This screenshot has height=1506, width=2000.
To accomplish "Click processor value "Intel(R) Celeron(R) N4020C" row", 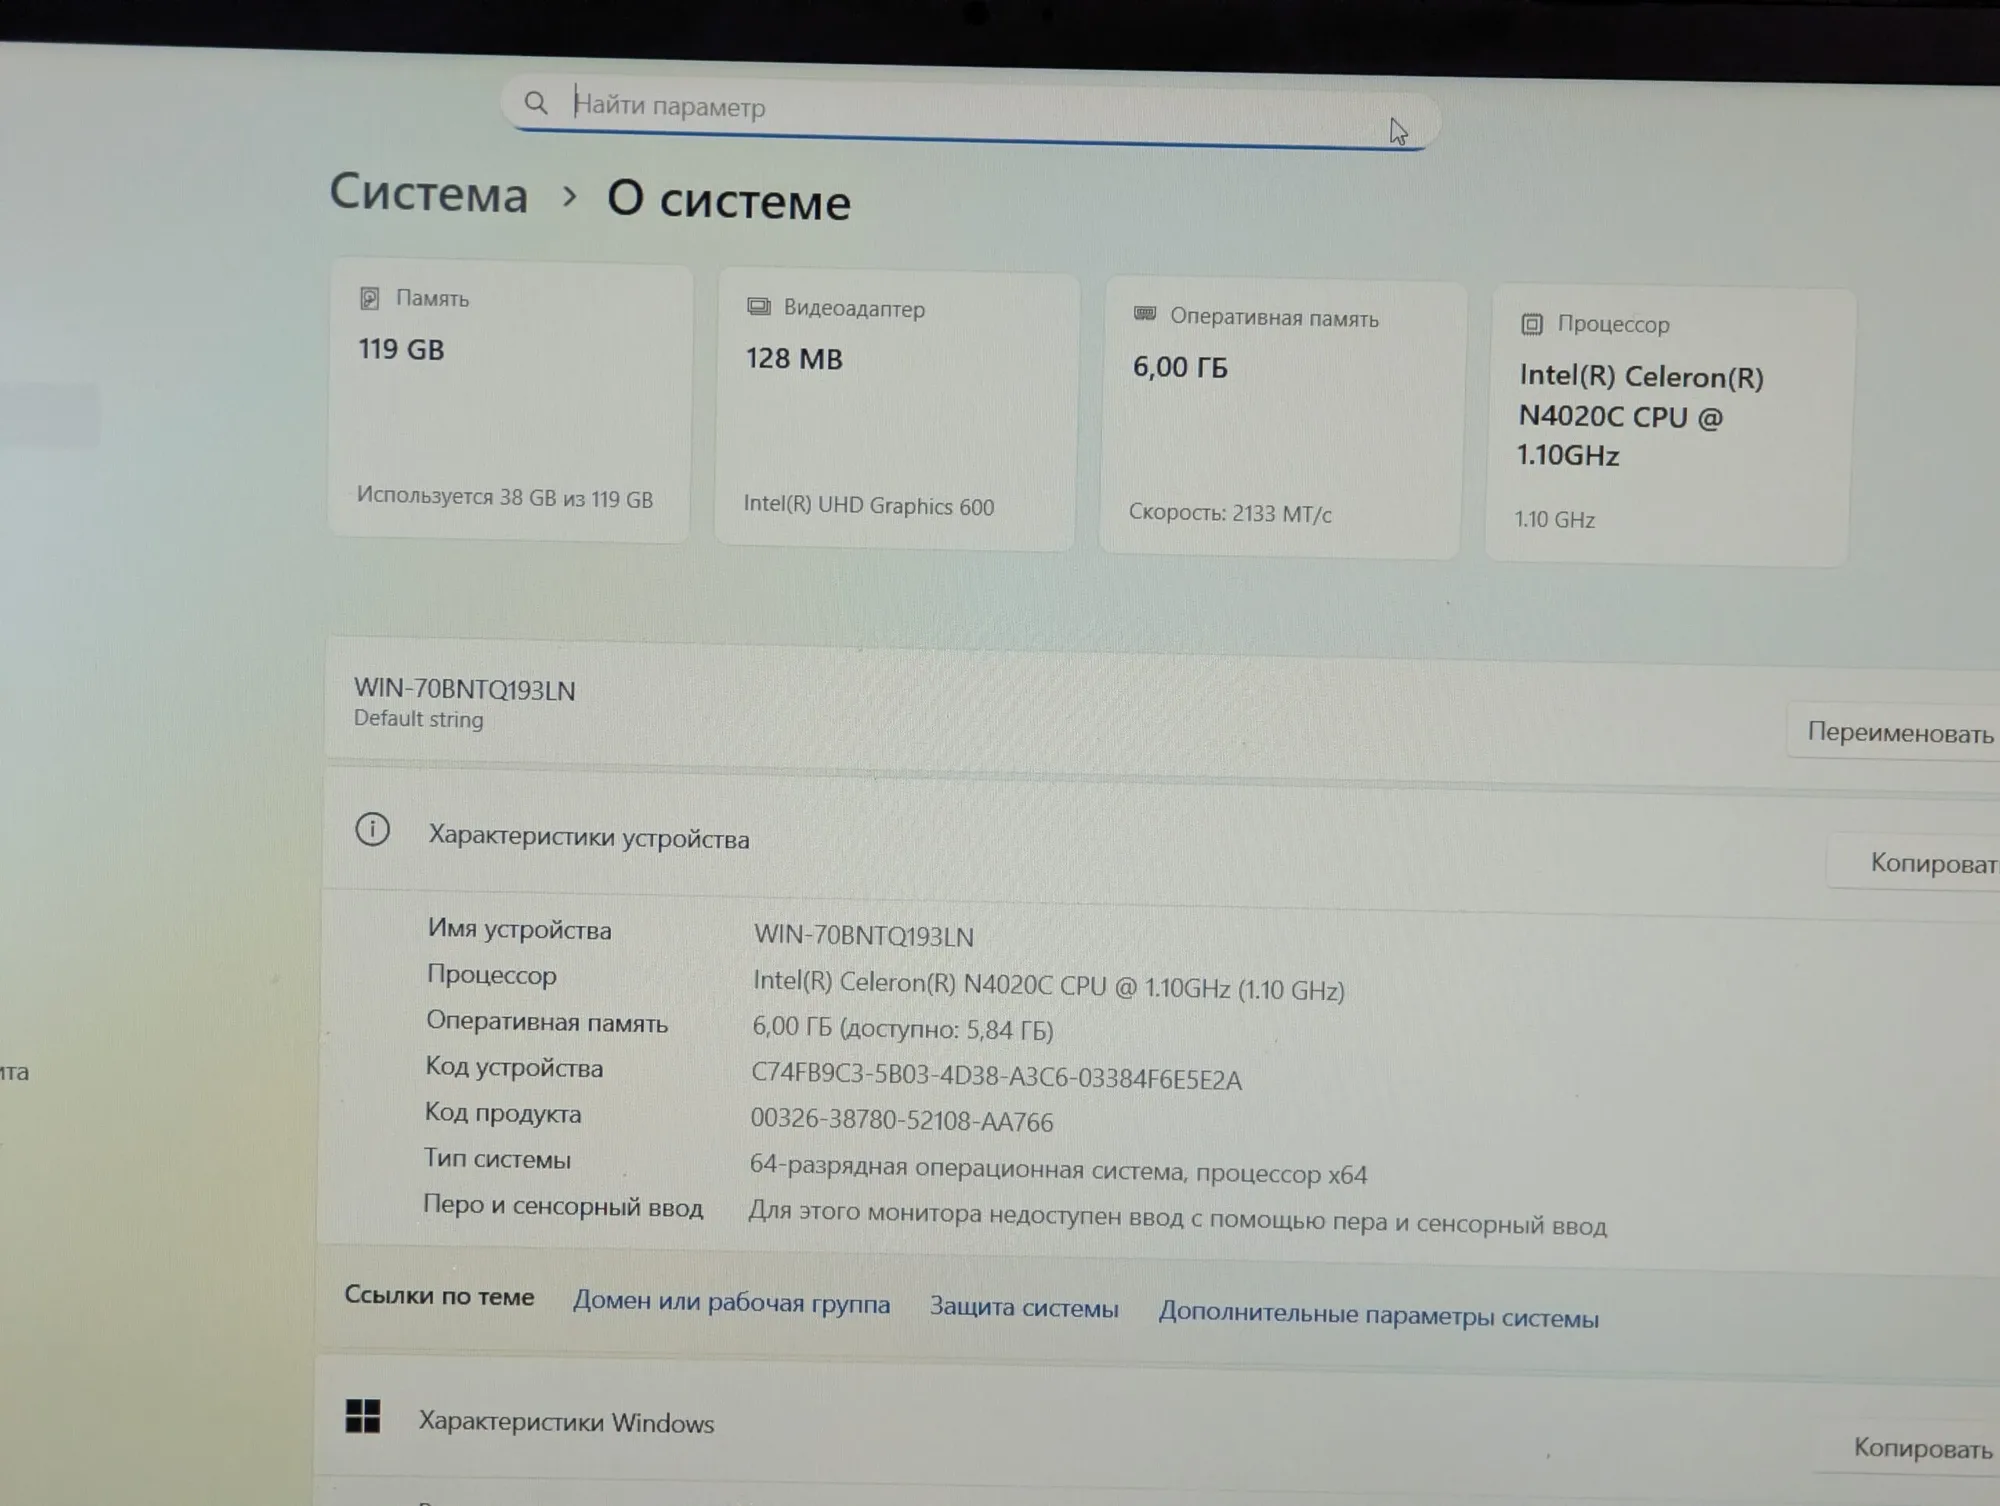I will tap(1048, 986).
